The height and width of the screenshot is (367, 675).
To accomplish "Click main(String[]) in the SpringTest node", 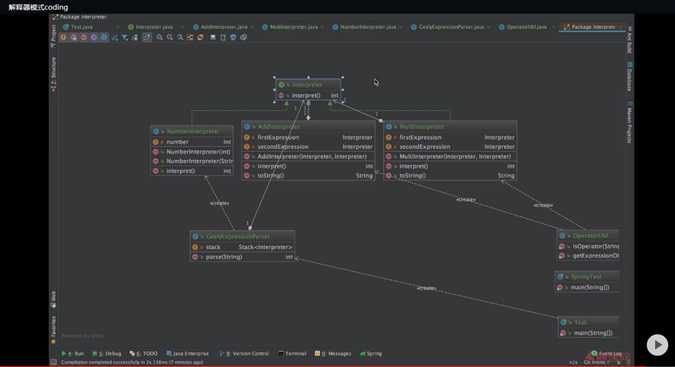I will click(x=587, y=287).
